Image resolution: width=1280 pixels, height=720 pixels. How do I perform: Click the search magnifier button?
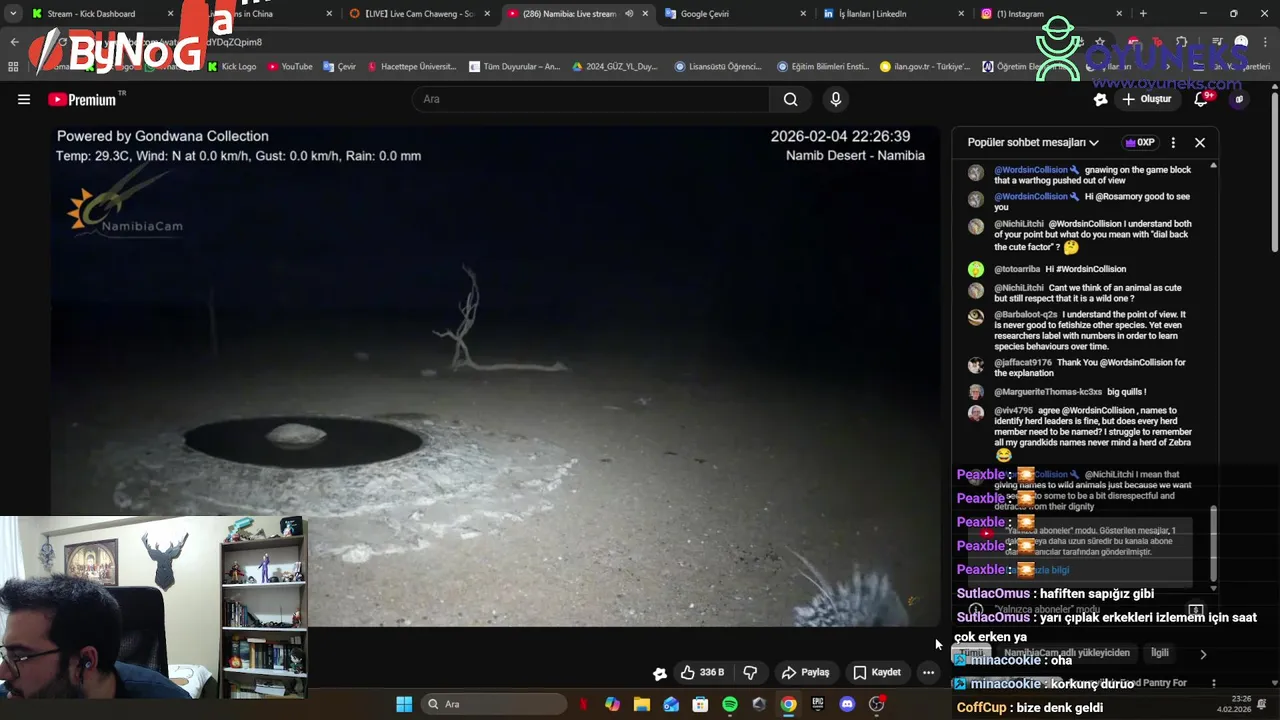[x=790, y=99]
